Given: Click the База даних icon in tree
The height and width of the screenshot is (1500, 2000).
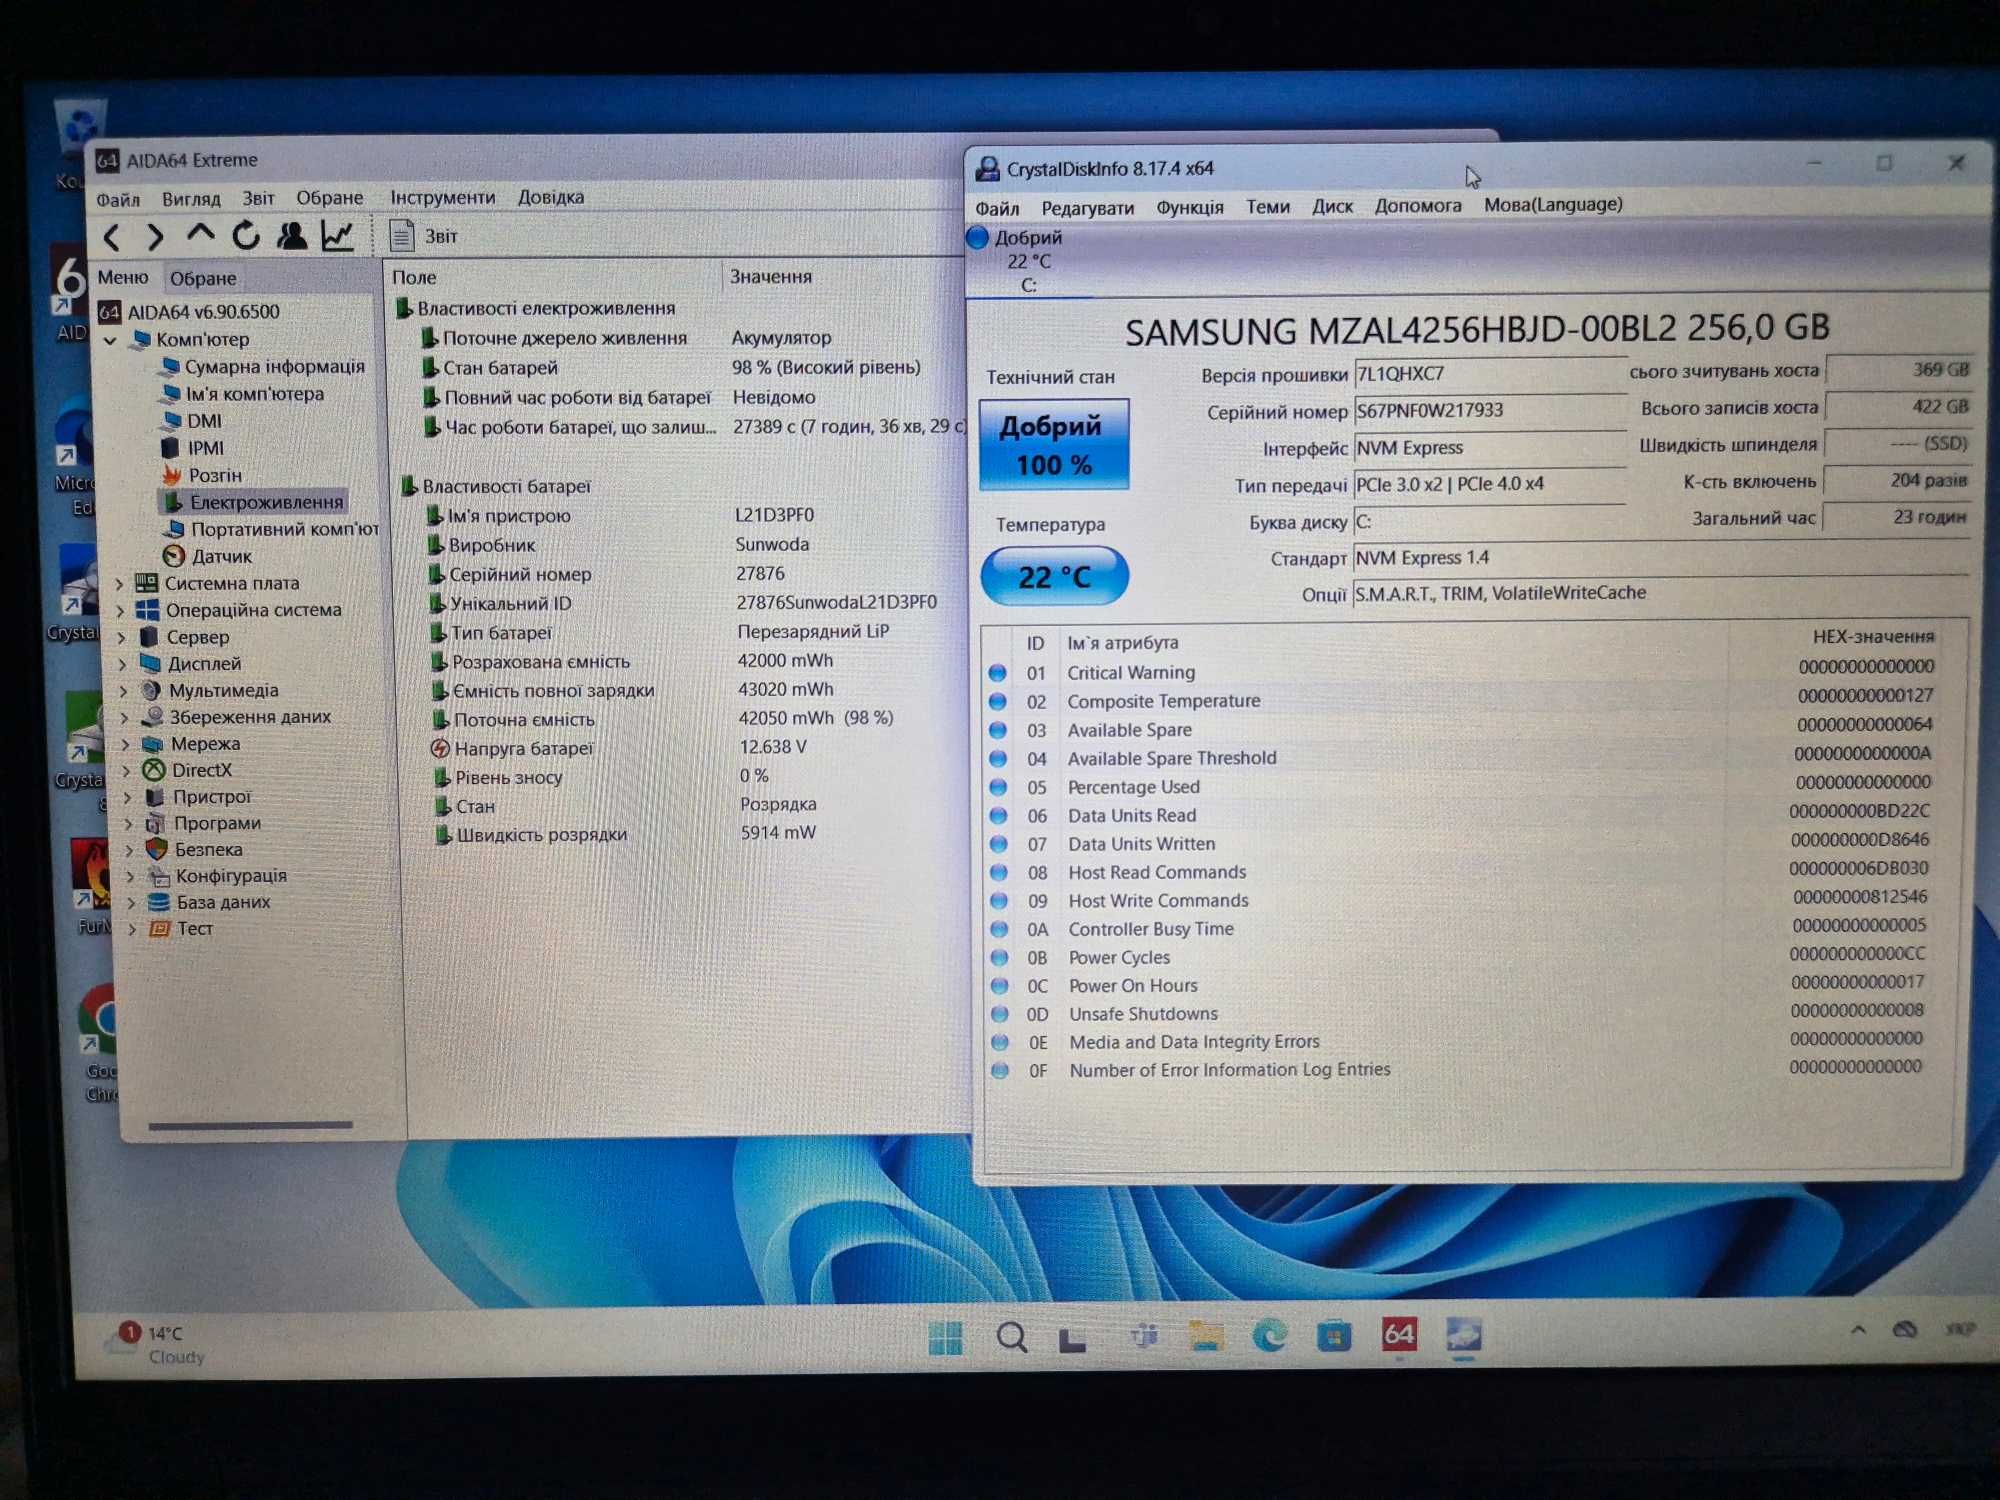Looking at the screenshot, I should (x=158, y=902).
